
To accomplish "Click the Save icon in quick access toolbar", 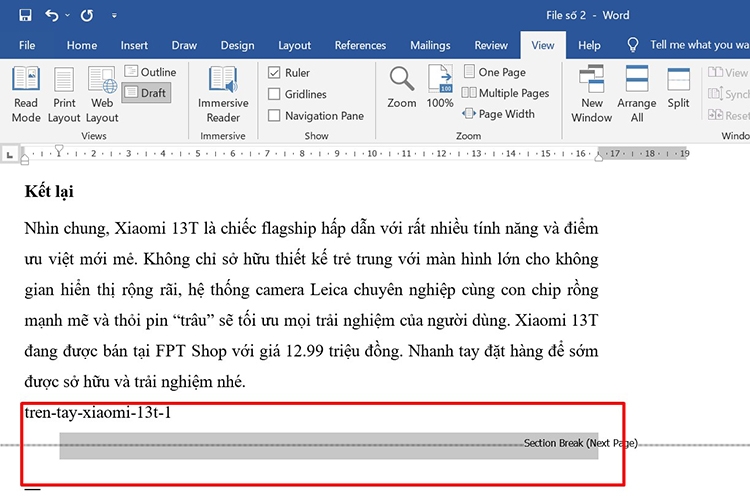I will click(25, 15).
